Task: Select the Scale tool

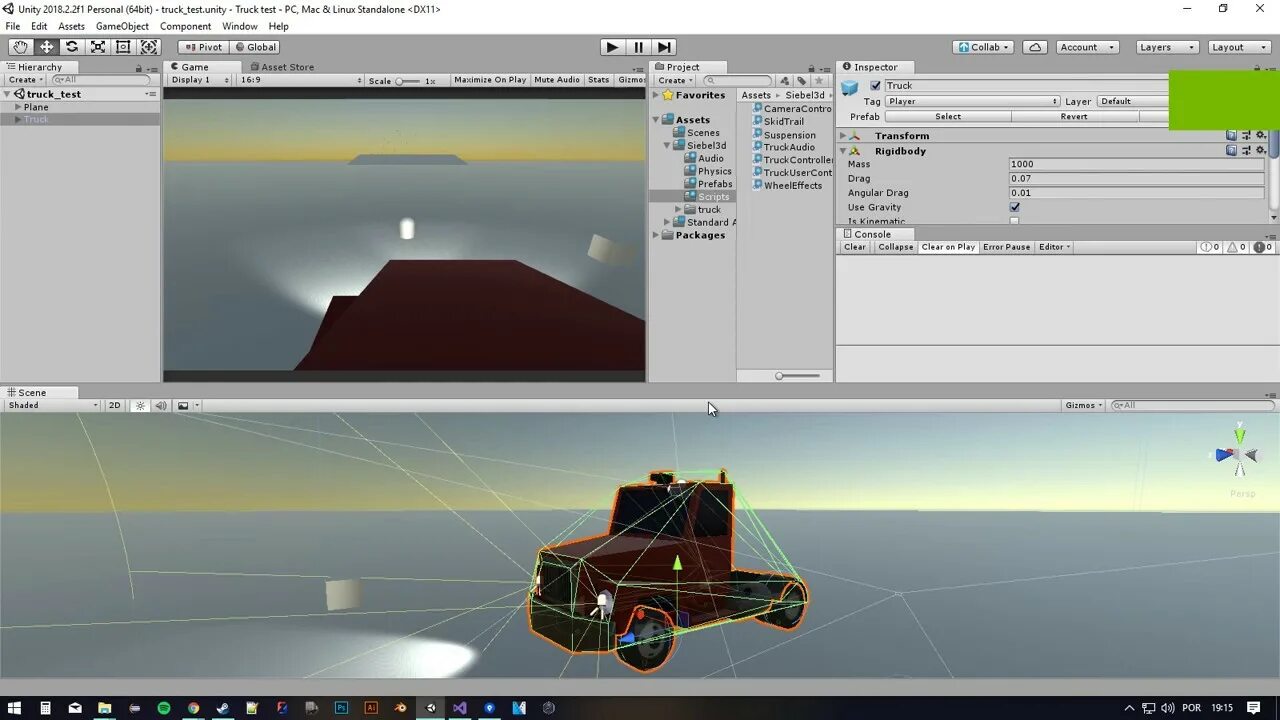Action: coord(96,46)
